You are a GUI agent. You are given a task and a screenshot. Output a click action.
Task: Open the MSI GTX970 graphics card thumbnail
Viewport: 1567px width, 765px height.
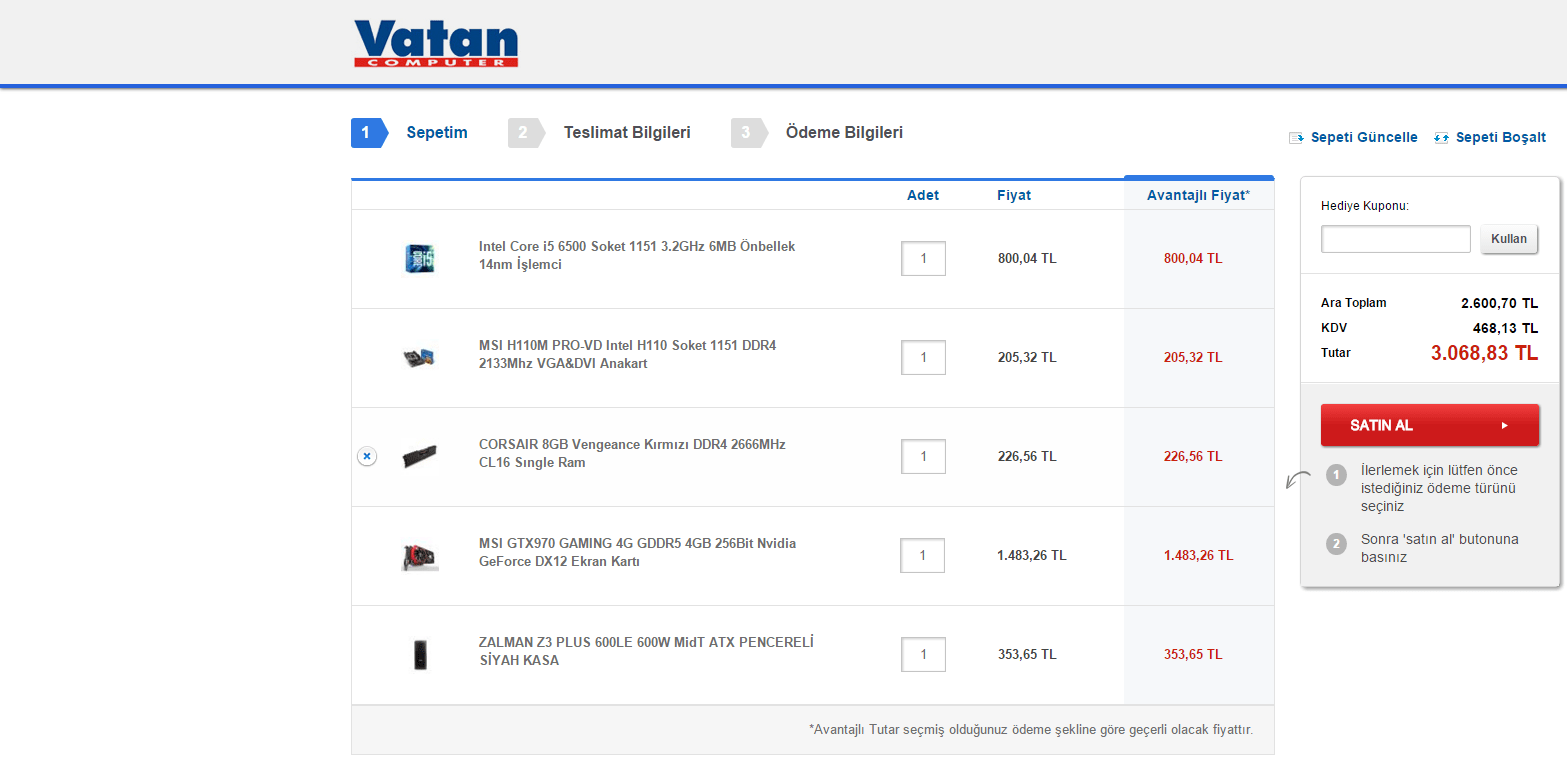(420, 555)
